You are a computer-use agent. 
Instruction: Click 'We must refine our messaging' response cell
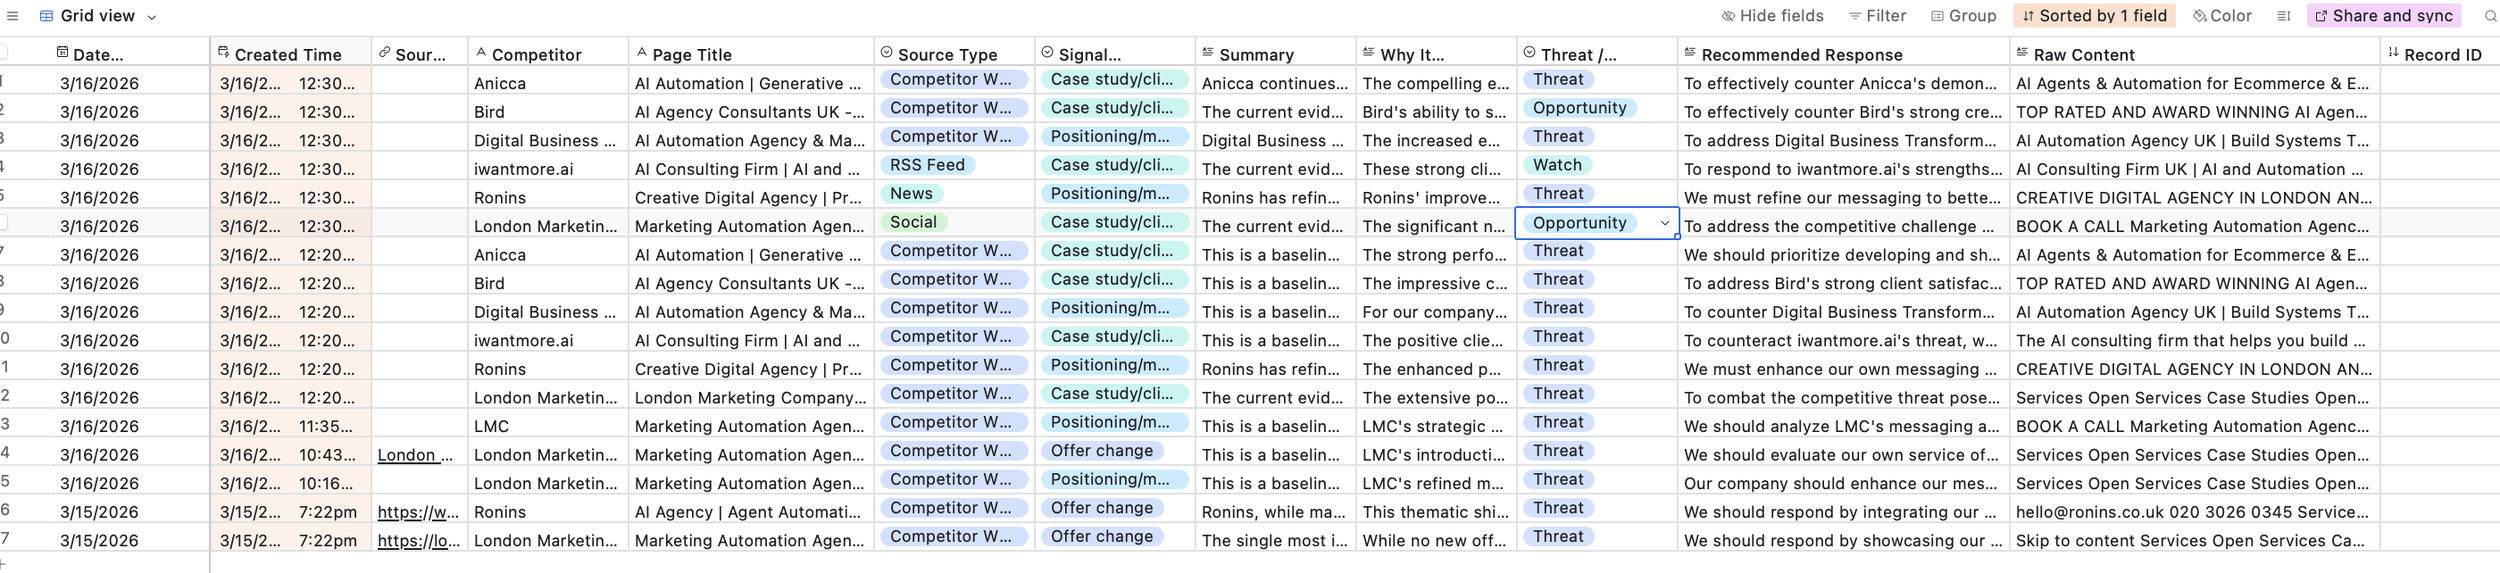1843,198
